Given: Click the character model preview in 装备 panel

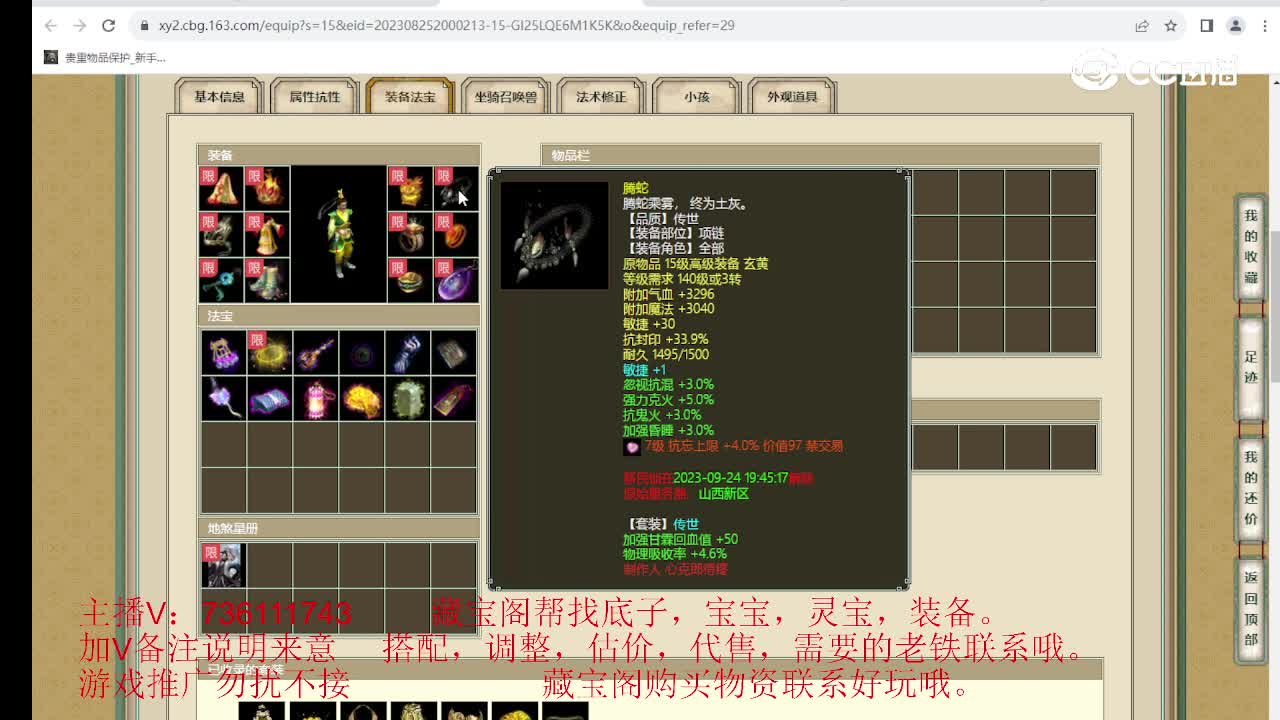Looking at the screenshot, I should (338, 234).
